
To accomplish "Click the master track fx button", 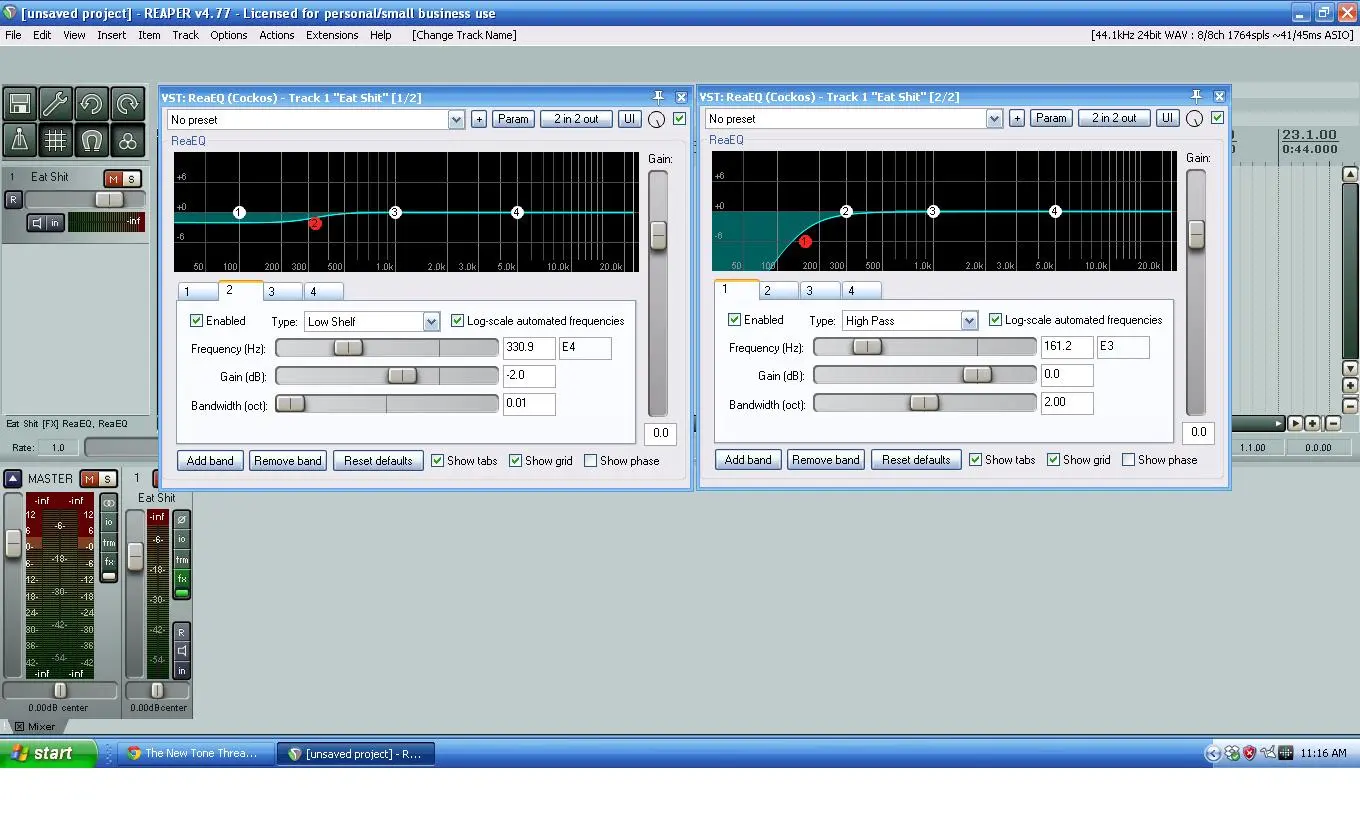I will [109, 562].
